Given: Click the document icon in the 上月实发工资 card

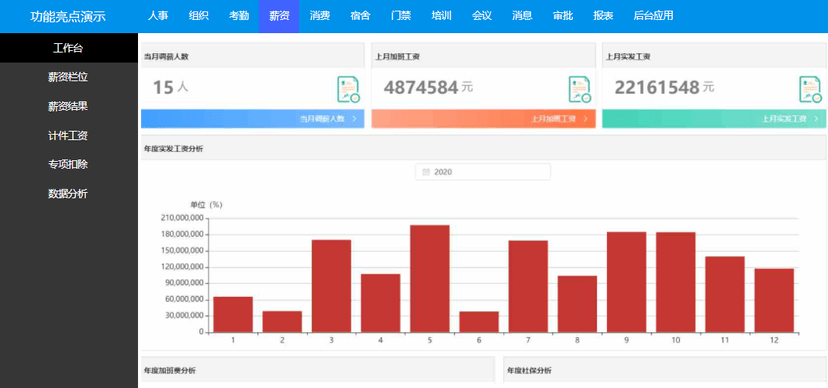Looking at the screenshot, I should (810, 89).
